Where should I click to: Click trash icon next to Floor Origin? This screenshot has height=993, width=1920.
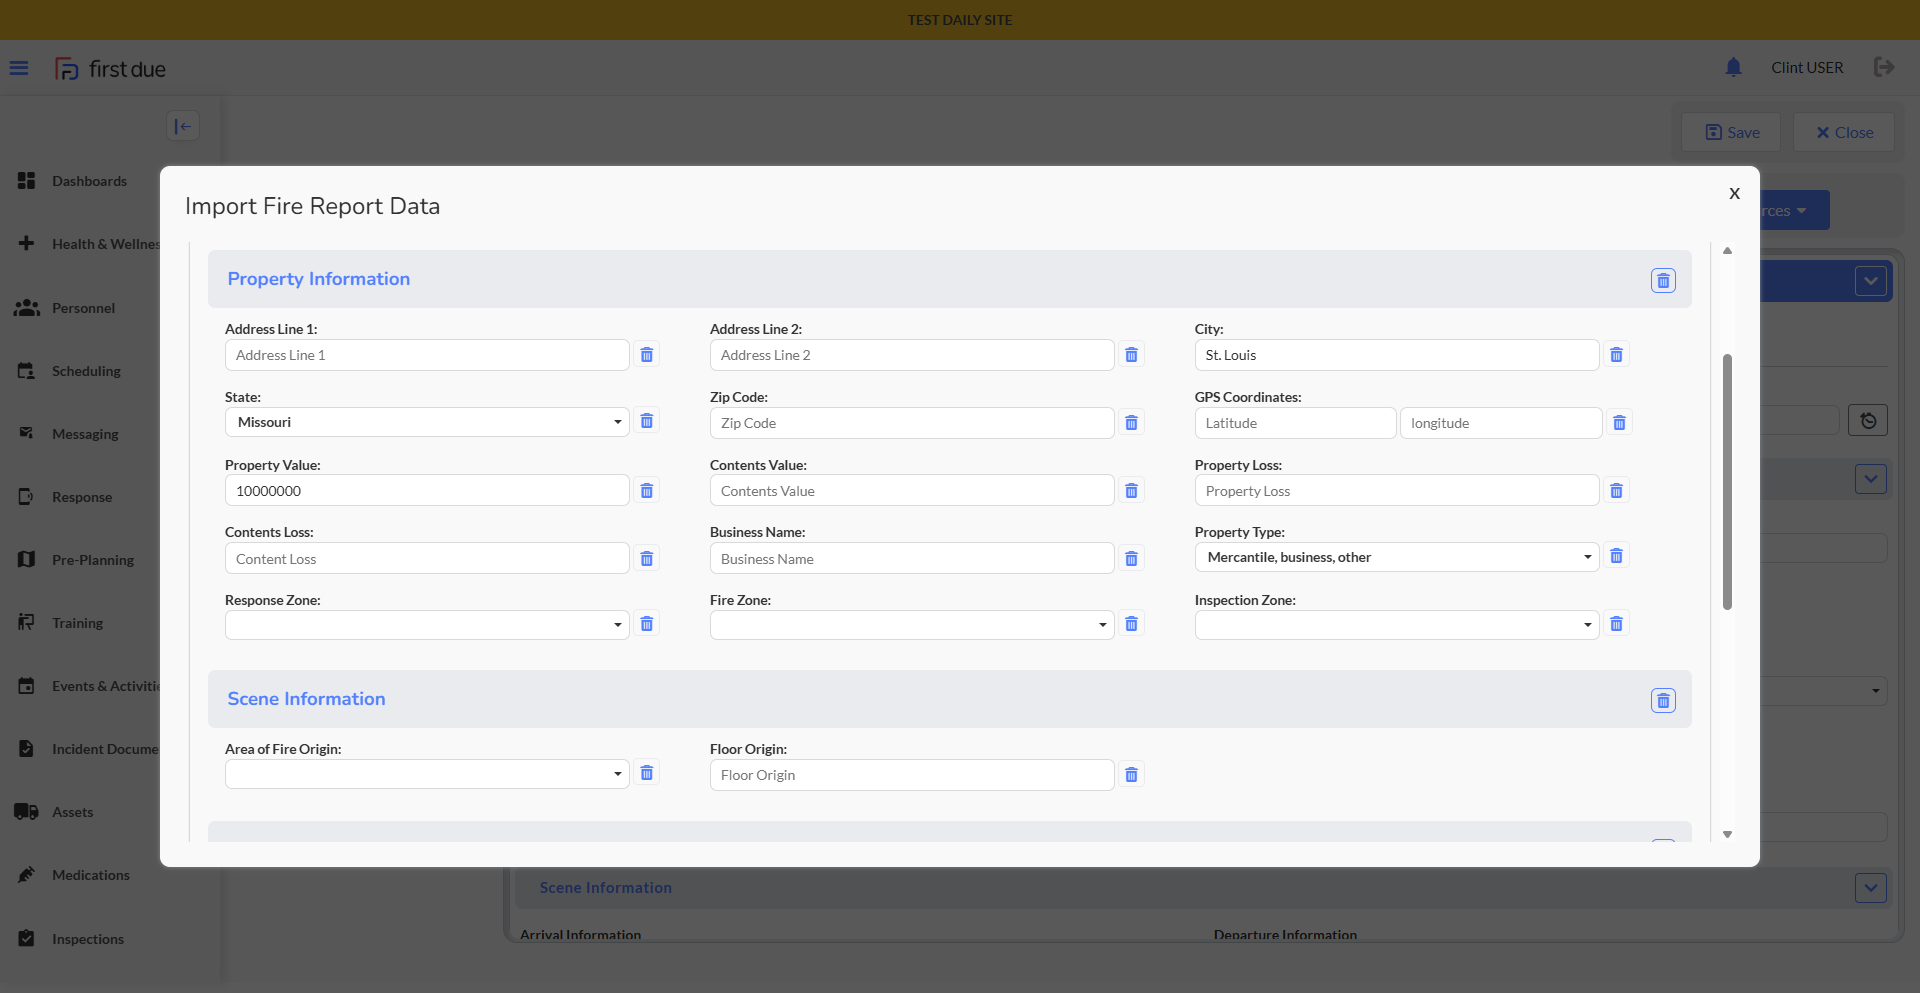point(1131,775)
